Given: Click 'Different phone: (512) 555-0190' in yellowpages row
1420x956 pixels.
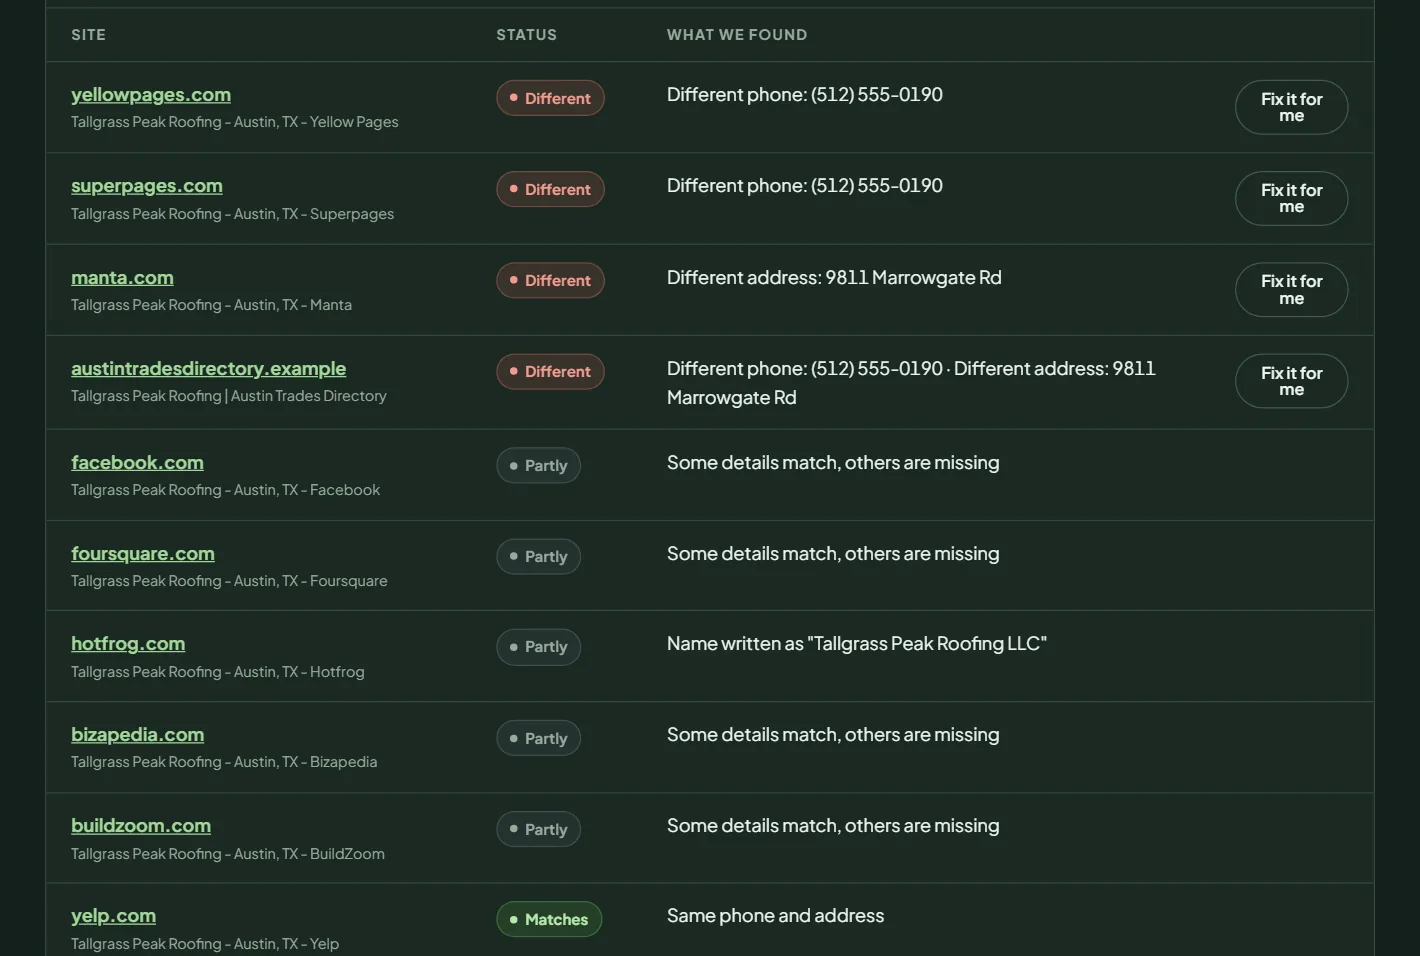Looking at the screenshot, I should pyautogui.click(x=805, y=95).
